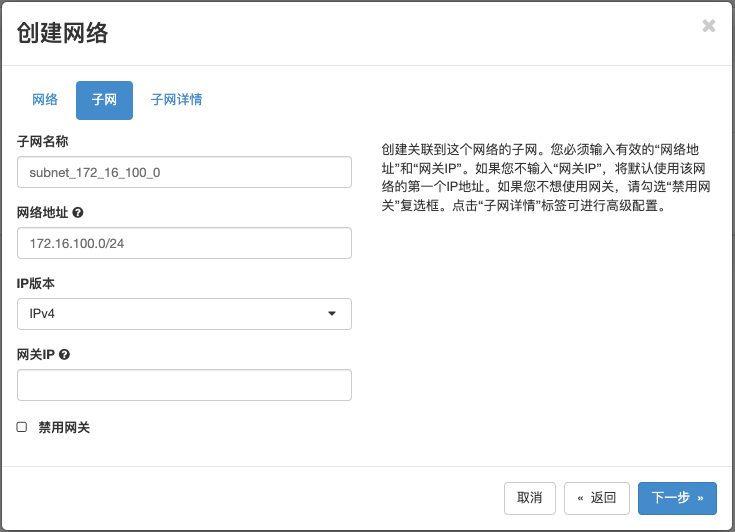
Task: Click the 创建网络 dialog title
Action: [x=62, y=33]
